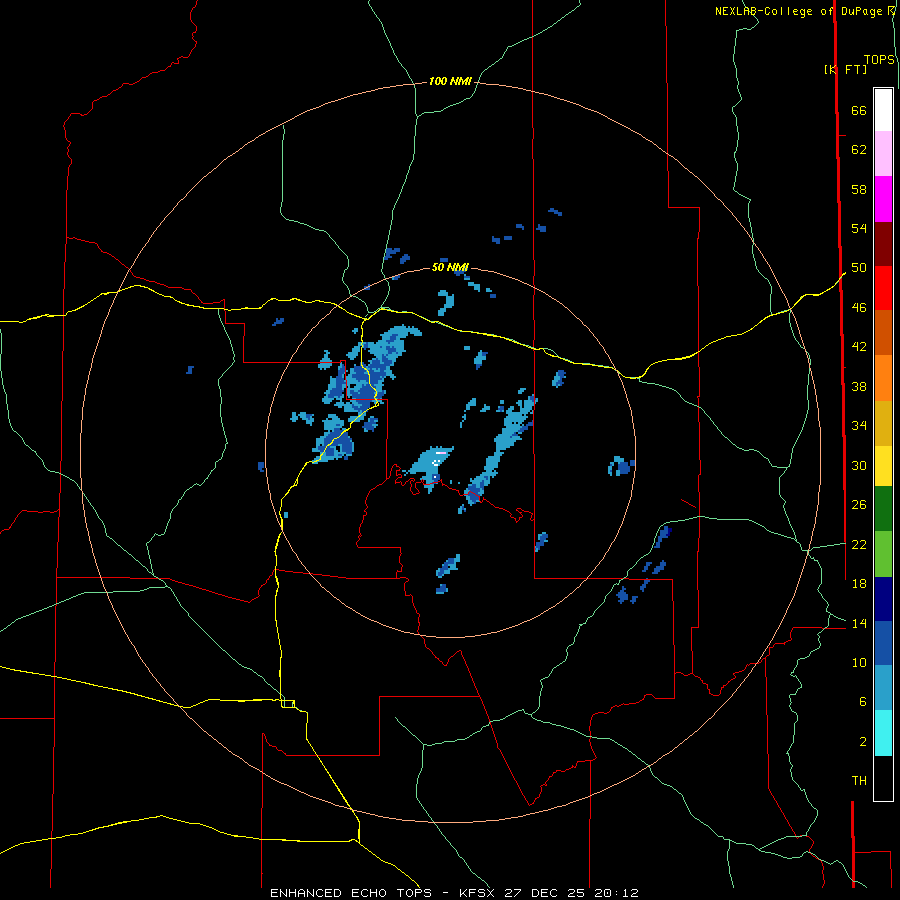Click the '18' value on the legend
The height and width of the screenshot is (900, 900).
pyautogui.click(x=859, y=584)
